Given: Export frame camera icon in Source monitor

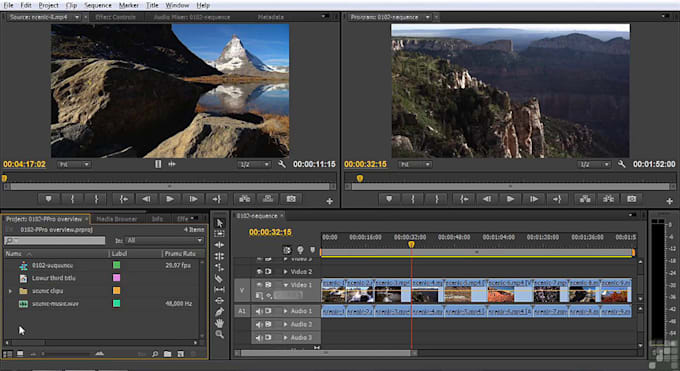Looking at the screenshot, I should click(291, 199).
